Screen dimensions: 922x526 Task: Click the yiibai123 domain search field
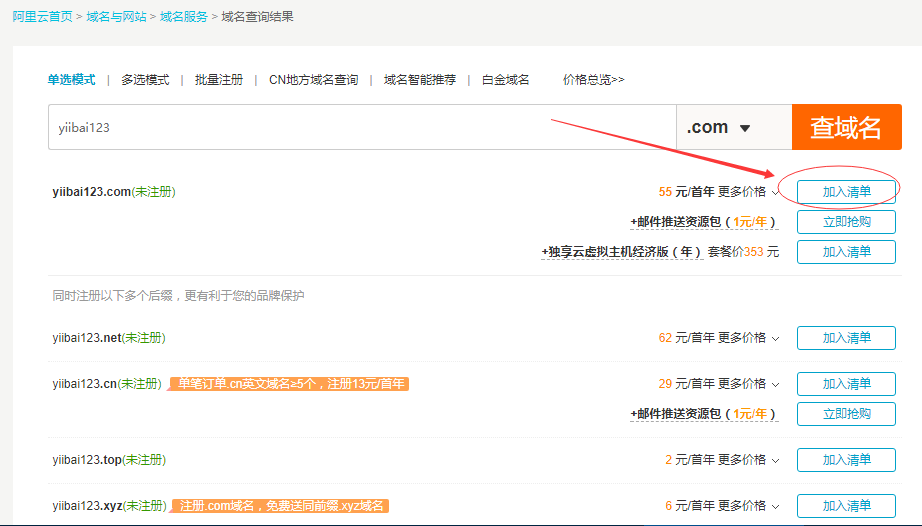pos(361,128)
